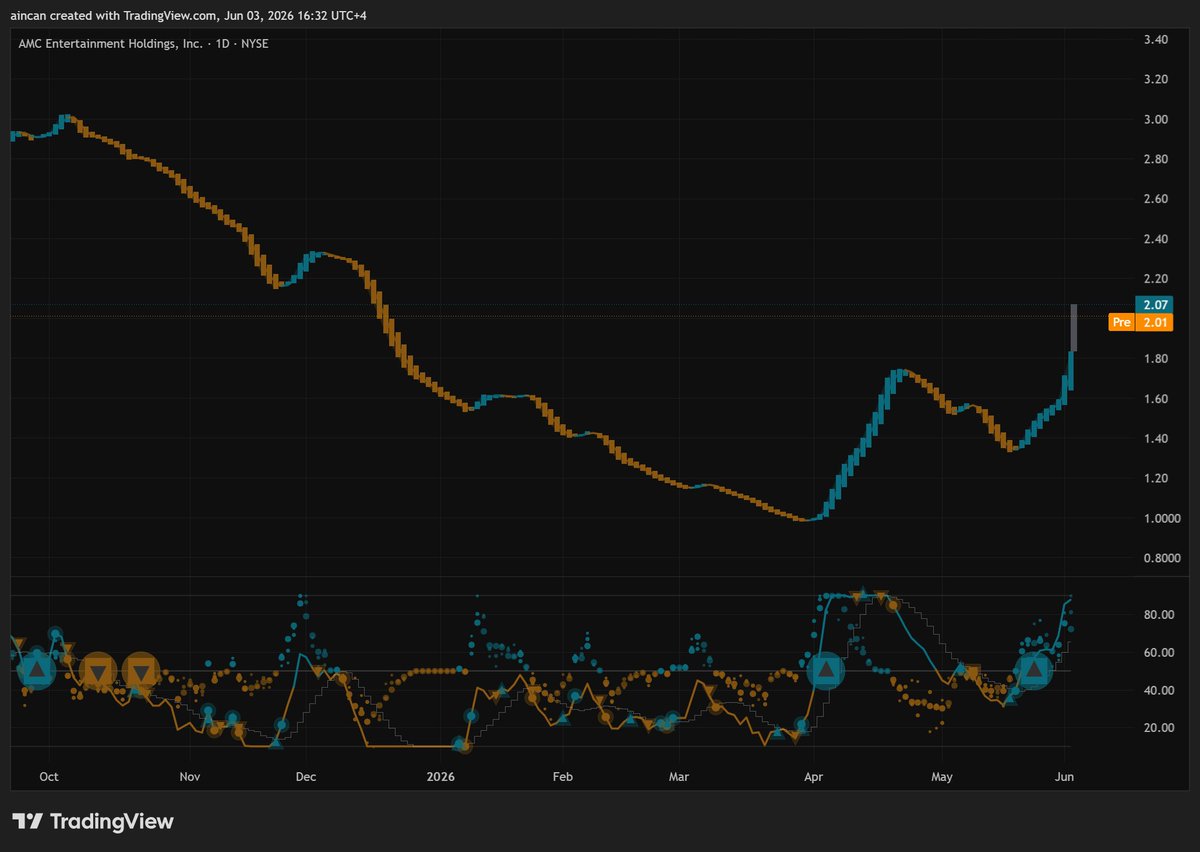Click the 2.20 price axis label
This screenshot has height=852, width=1200.
pos(1157,279)
